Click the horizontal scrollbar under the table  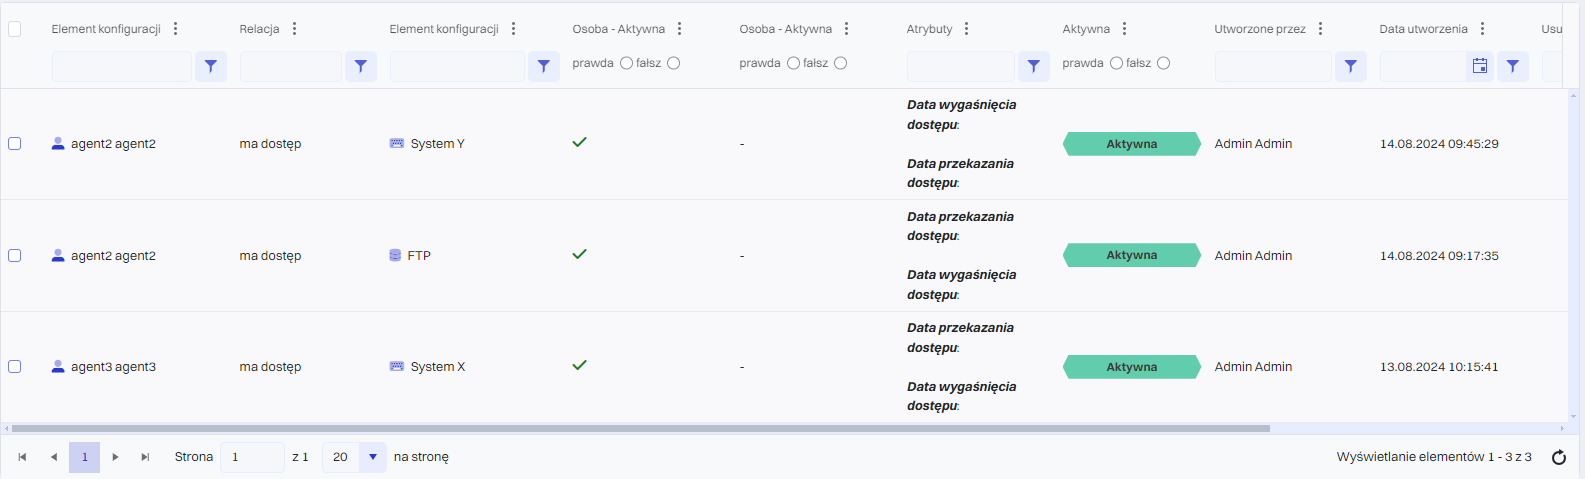(x=640, y=428)
